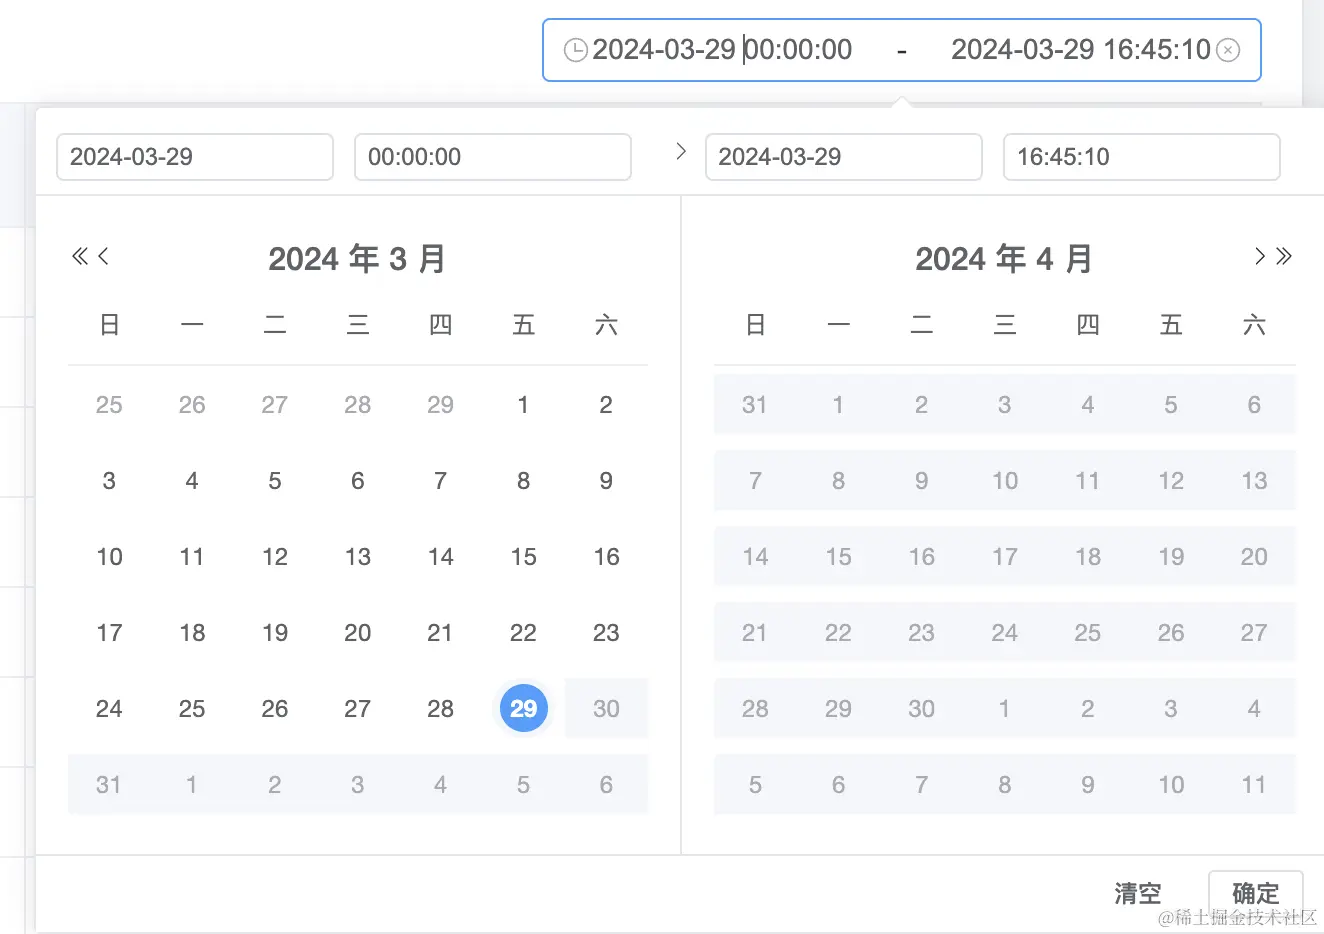Click the 日 weekday header in the March calendar

coord(109,324)
